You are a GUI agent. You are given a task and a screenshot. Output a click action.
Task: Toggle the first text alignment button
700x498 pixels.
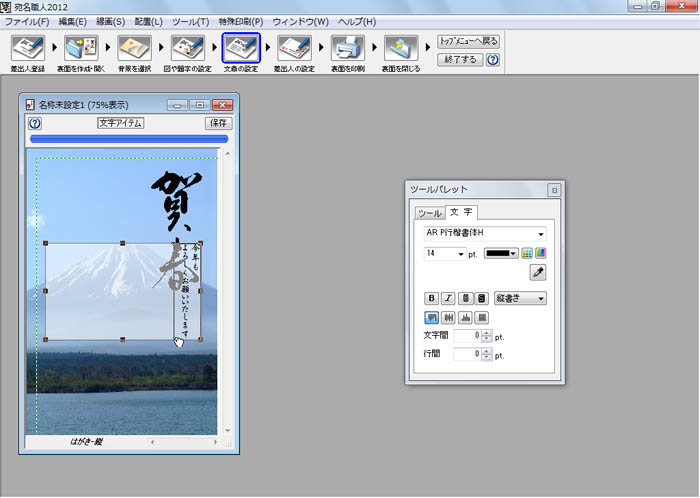pos(432,318)
